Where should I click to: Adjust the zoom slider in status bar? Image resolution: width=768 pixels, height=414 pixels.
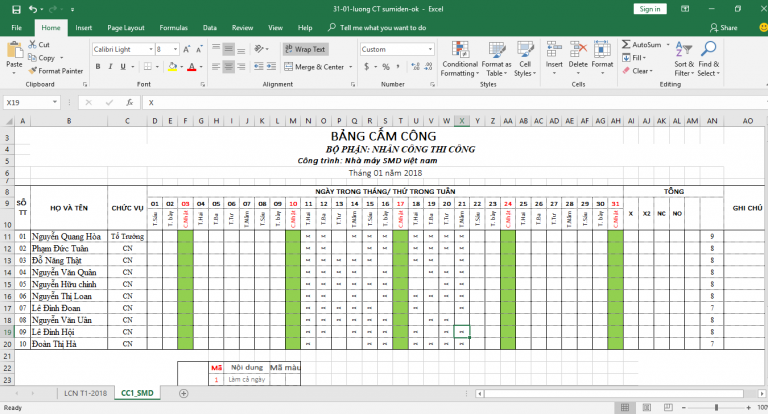[x=716, y=408]
